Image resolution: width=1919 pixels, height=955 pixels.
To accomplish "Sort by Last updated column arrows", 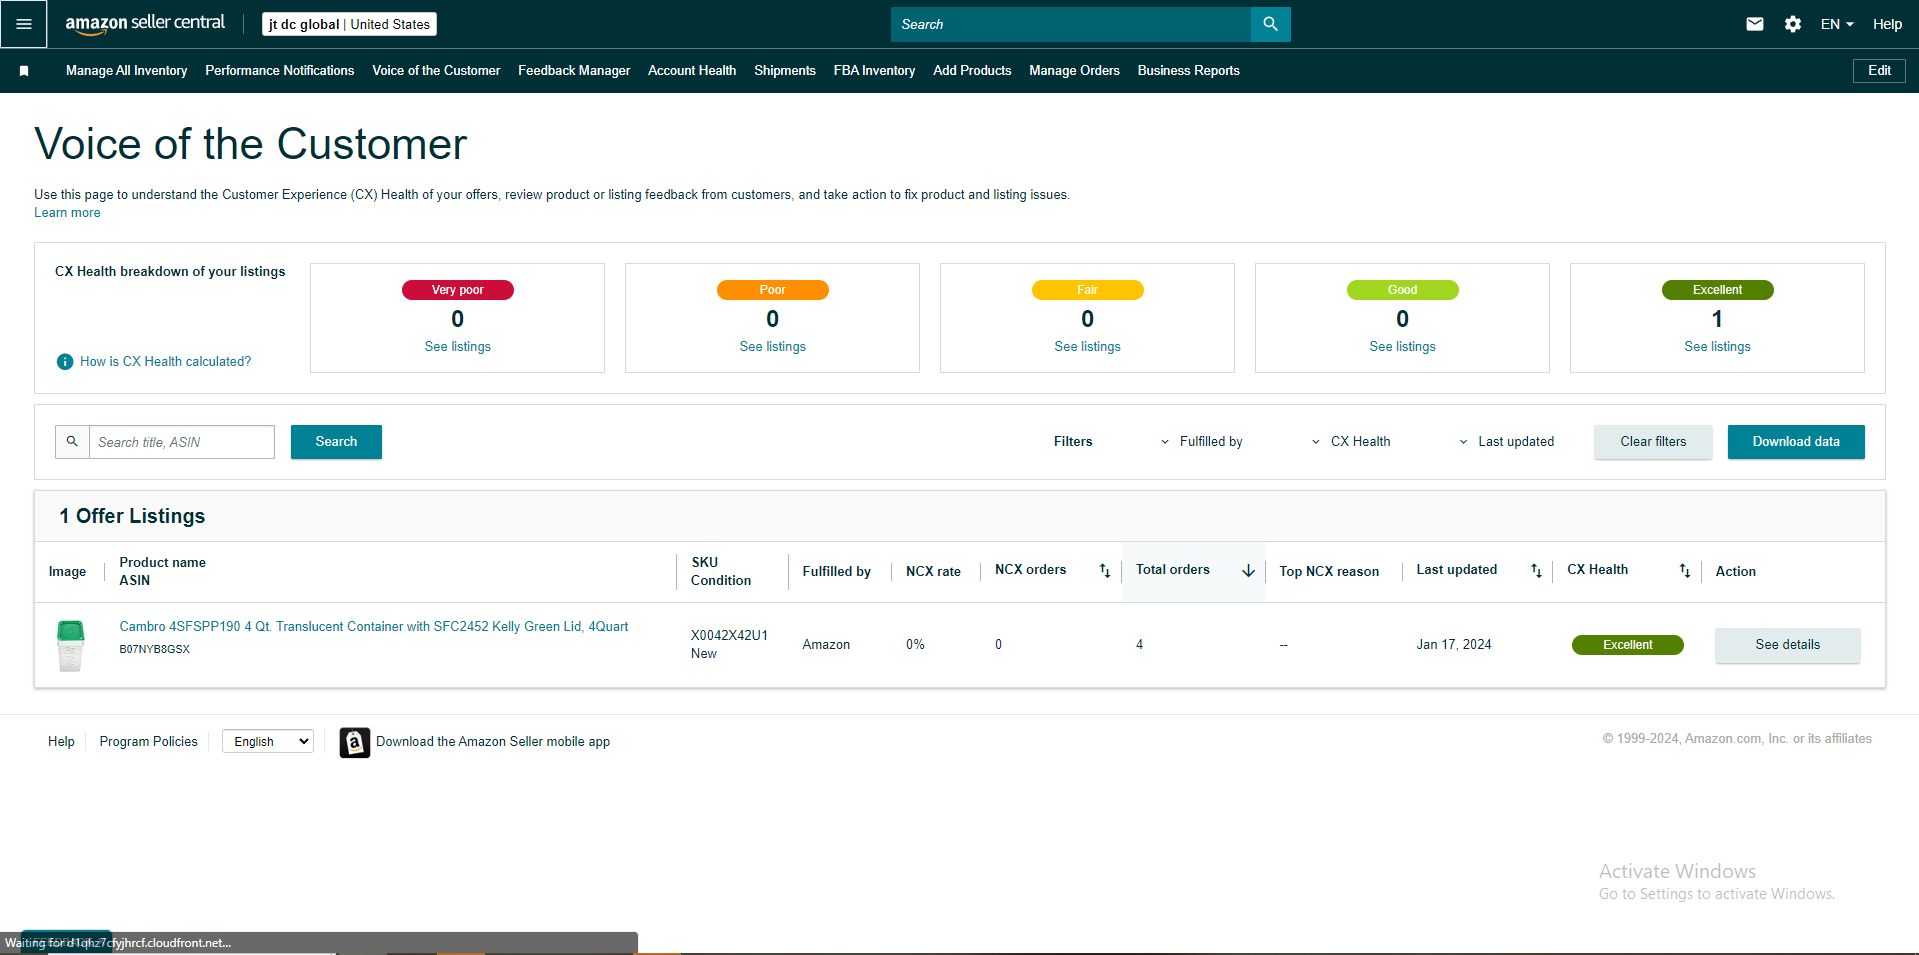I will pos(1536,571).
